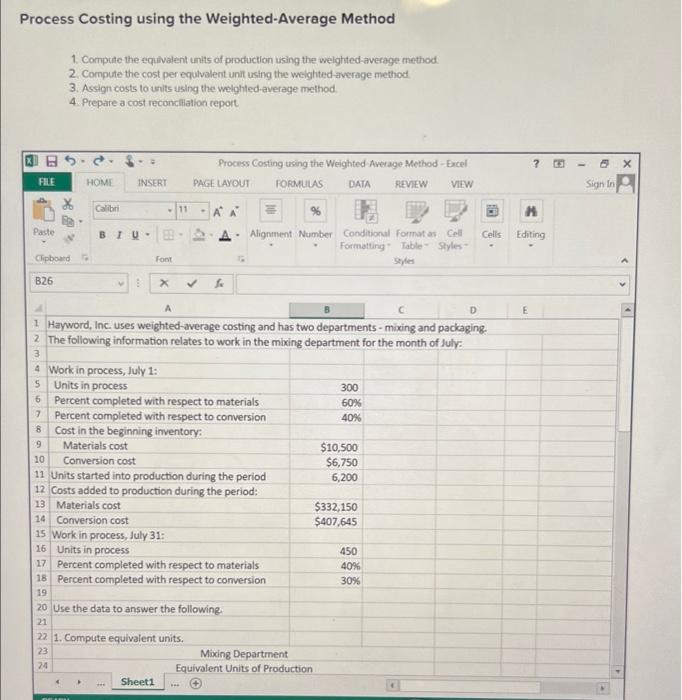Image resolution: width=682 pixels, height=700 pixels.
Task: Add a new sheet with the plus icon
Action: pyautogui.click(x=195, y=683)
